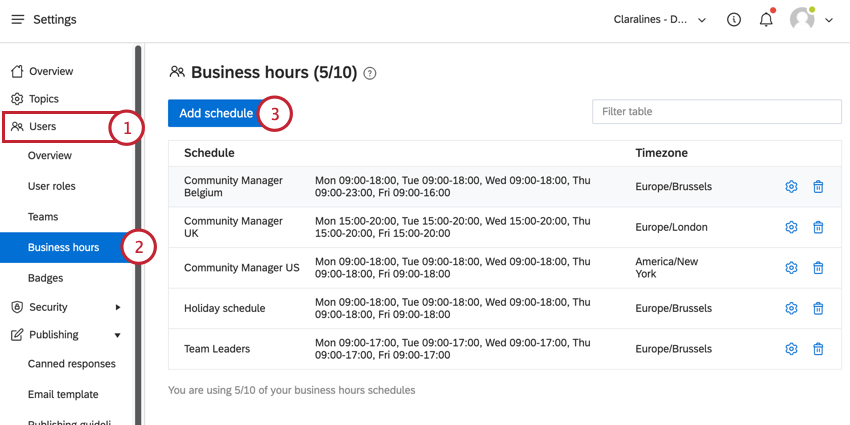Open settings for Holiday schedule

tap(791, 308)
